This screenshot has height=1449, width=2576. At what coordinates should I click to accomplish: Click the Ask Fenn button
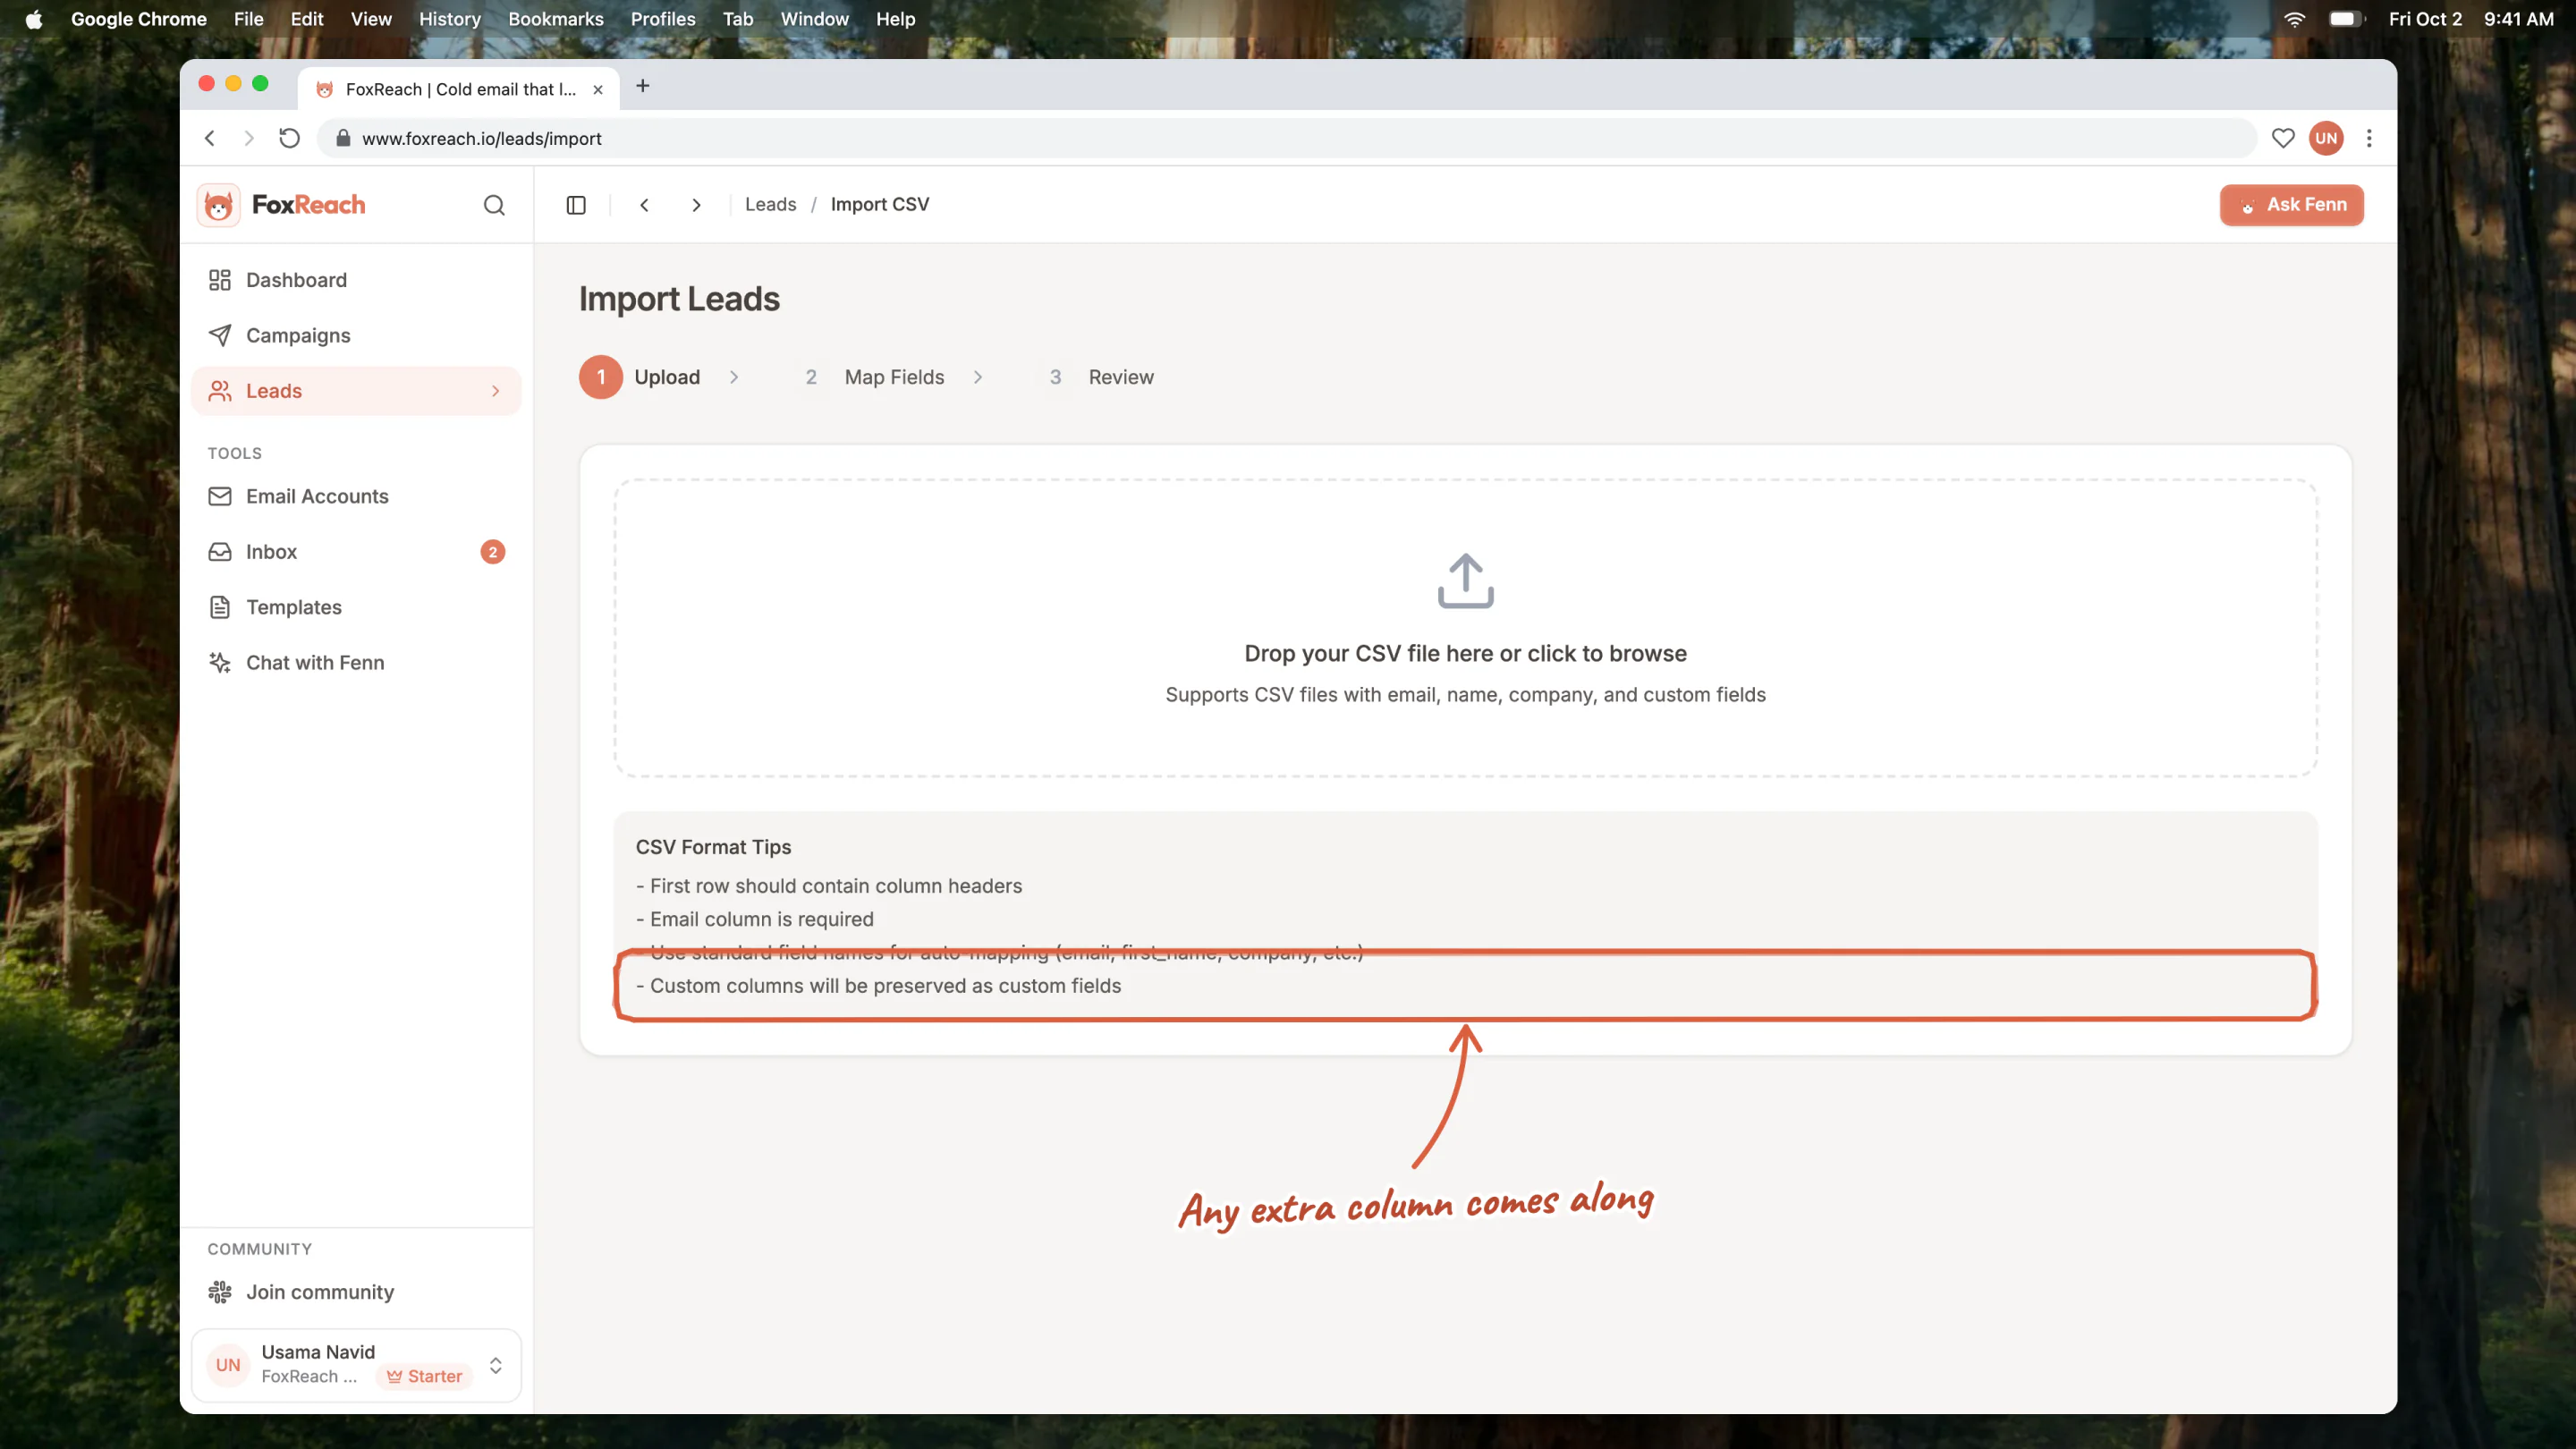(x=2291, y=205)
